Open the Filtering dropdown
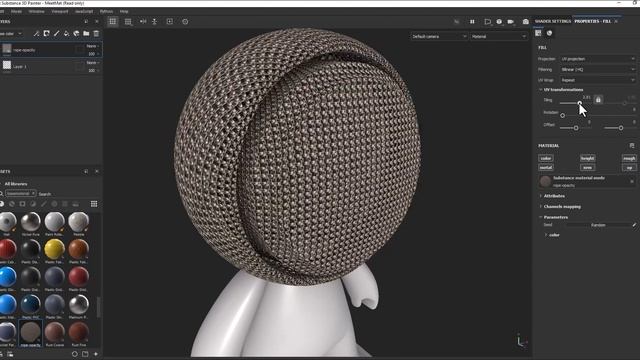This screenshot has height=360, width=640. click(x=598, y=69)
